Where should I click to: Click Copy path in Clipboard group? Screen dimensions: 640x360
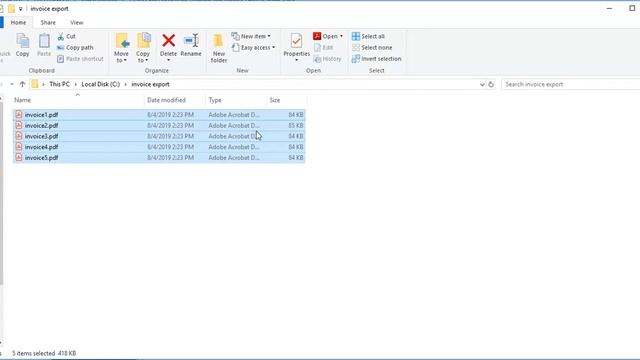pos(75,48)
